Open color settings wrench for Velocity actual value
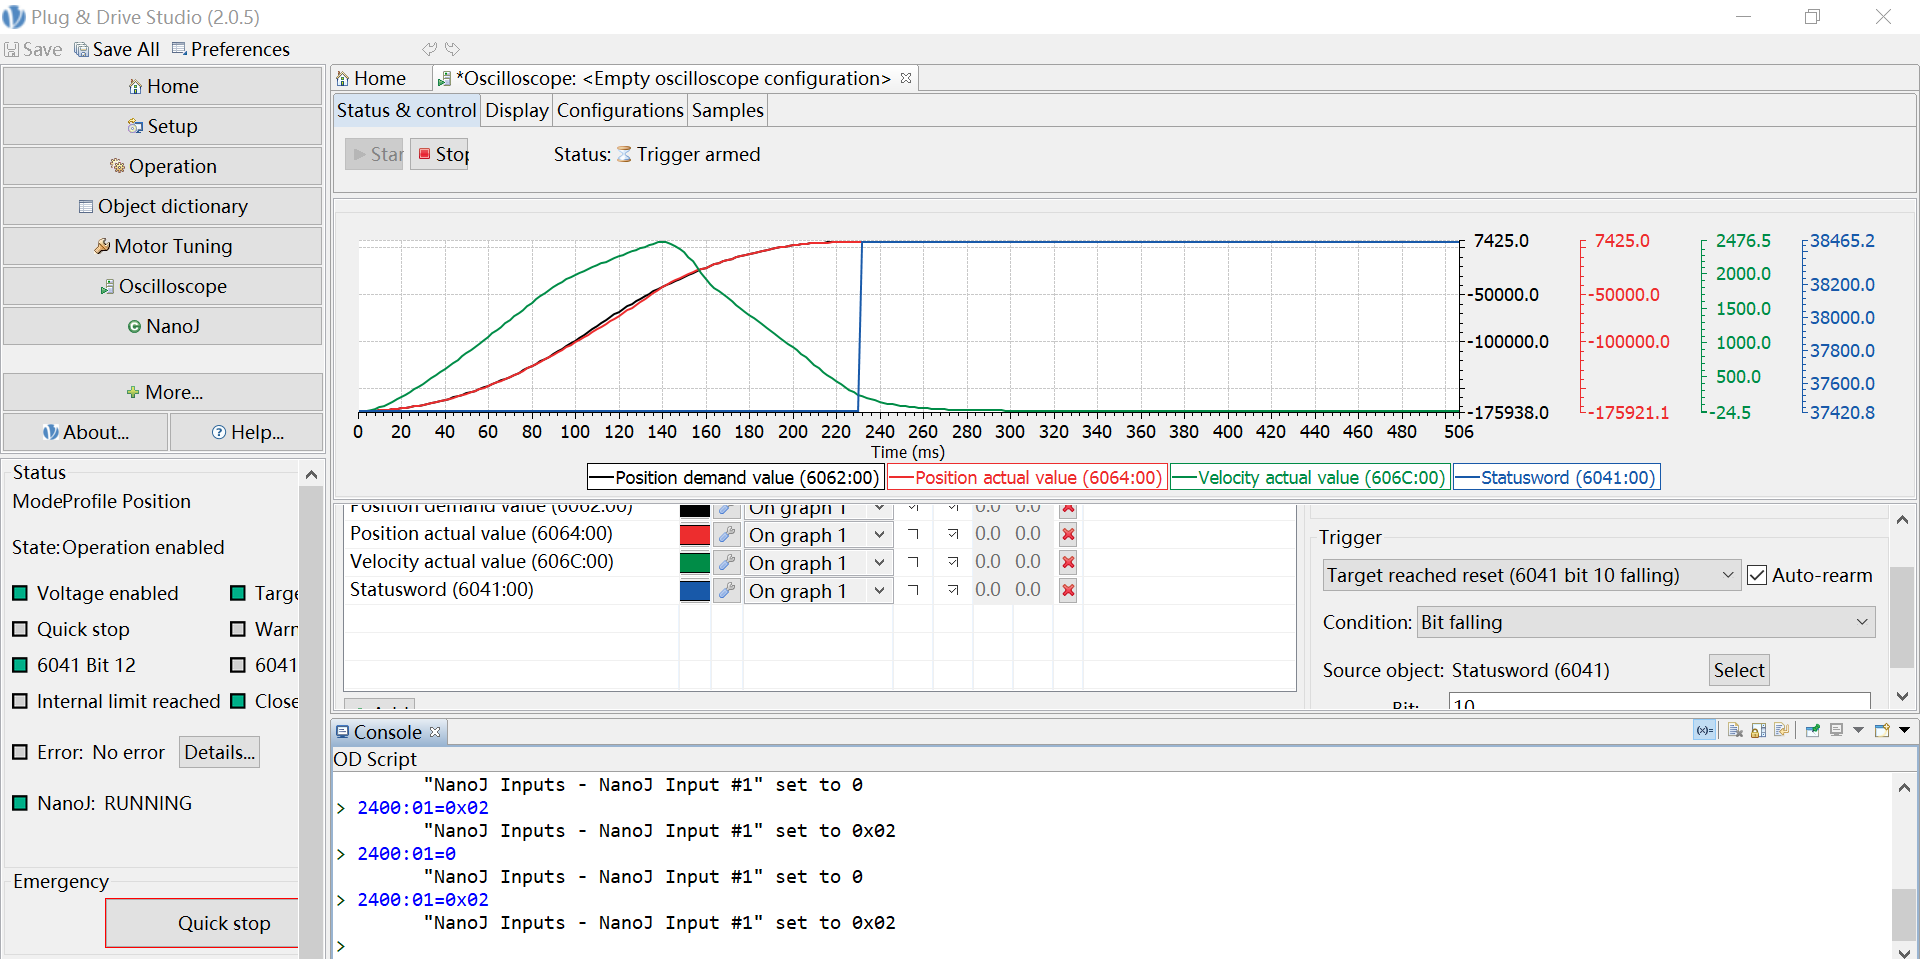The width and height of the screenshot is (1920, 959). 727,563
